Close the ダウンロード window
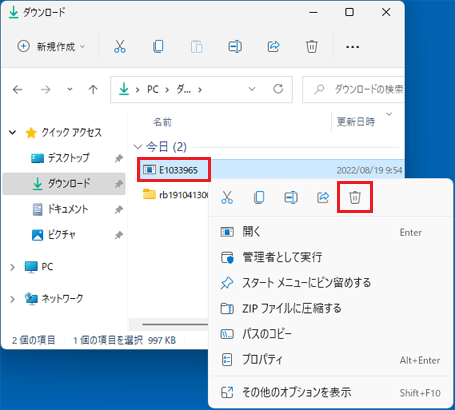455x410 pixels. pos(386,12)
